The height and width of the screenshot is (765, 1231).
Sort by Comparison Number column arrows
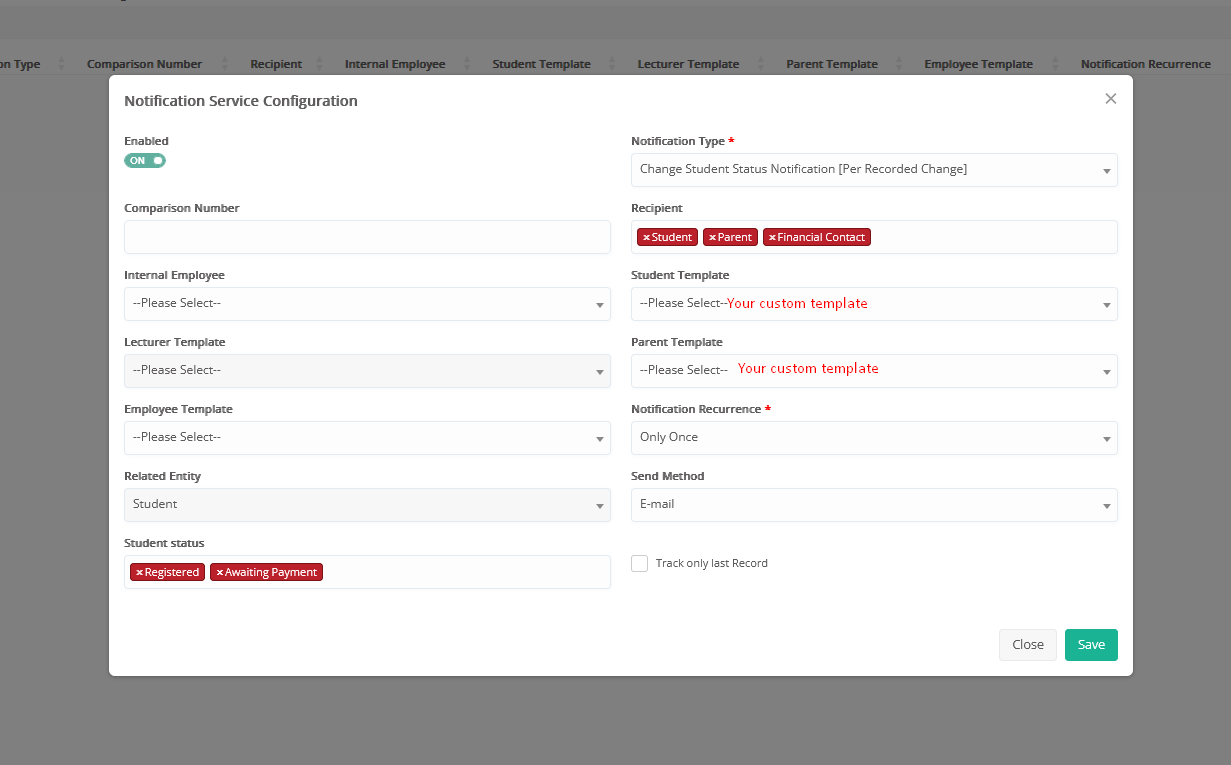tap(225, 64)
